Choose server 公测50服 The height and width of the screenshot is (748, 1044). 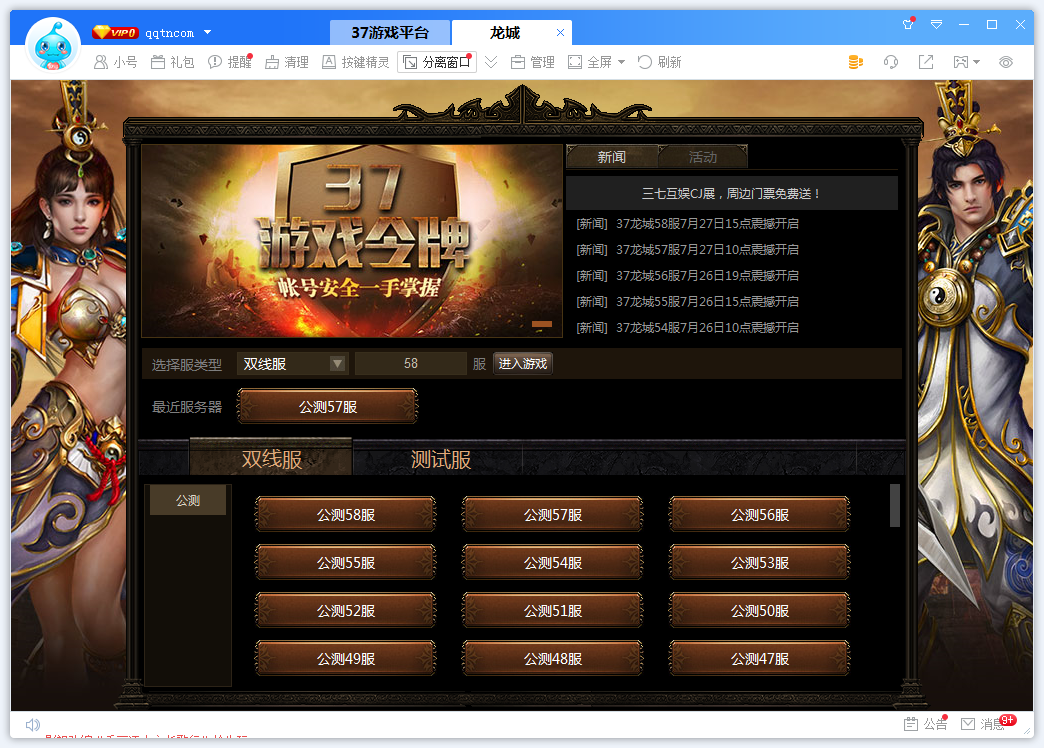[760, 610]
